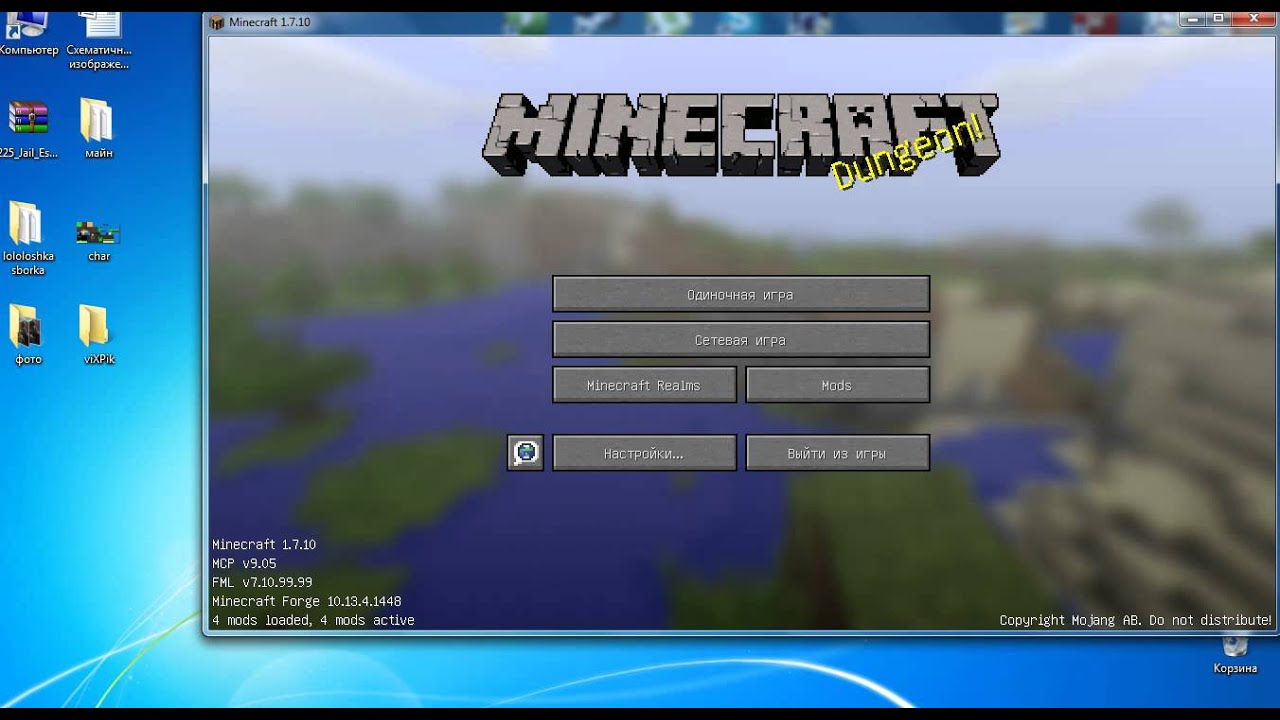Click the Minecraft 1.7.10 version text
This screenshot has width=1280, height=720.
pos(264,545)
